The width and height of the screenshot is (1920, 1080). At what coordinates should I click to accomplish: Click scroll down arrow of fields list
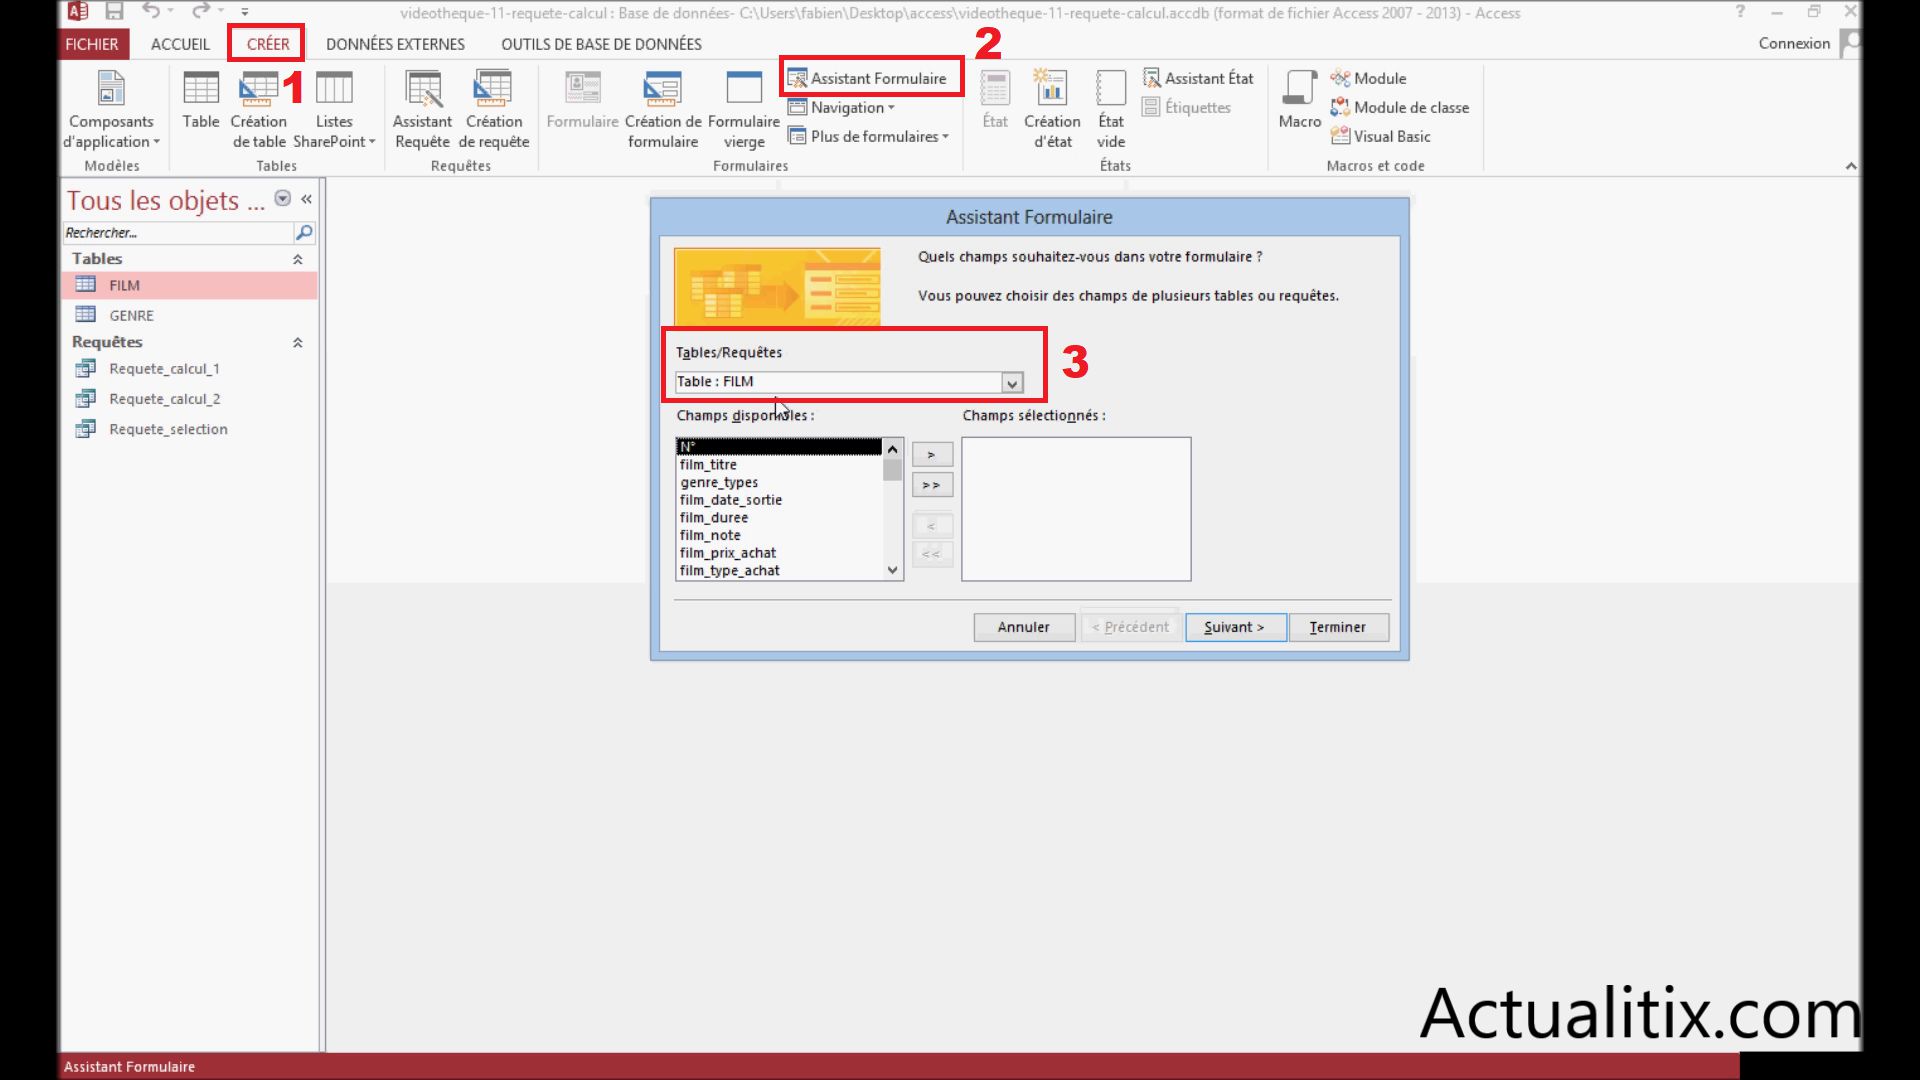893,570
